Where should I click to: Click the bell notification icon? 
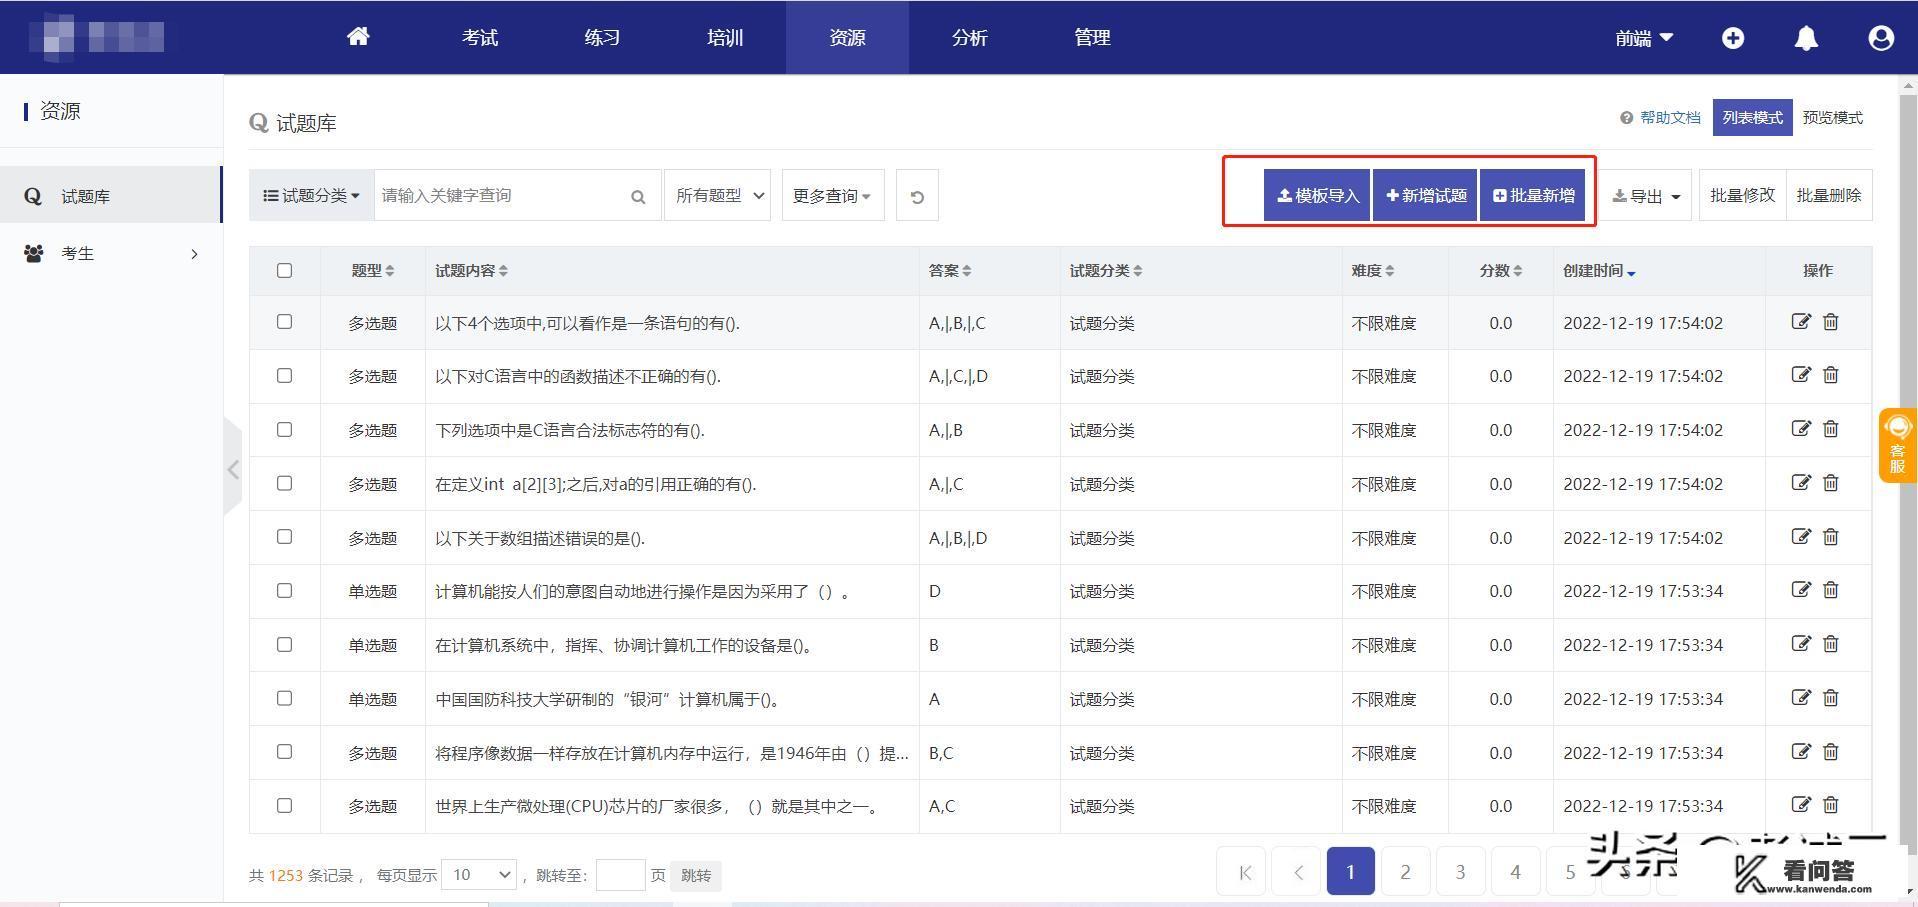pos(1806,38)
